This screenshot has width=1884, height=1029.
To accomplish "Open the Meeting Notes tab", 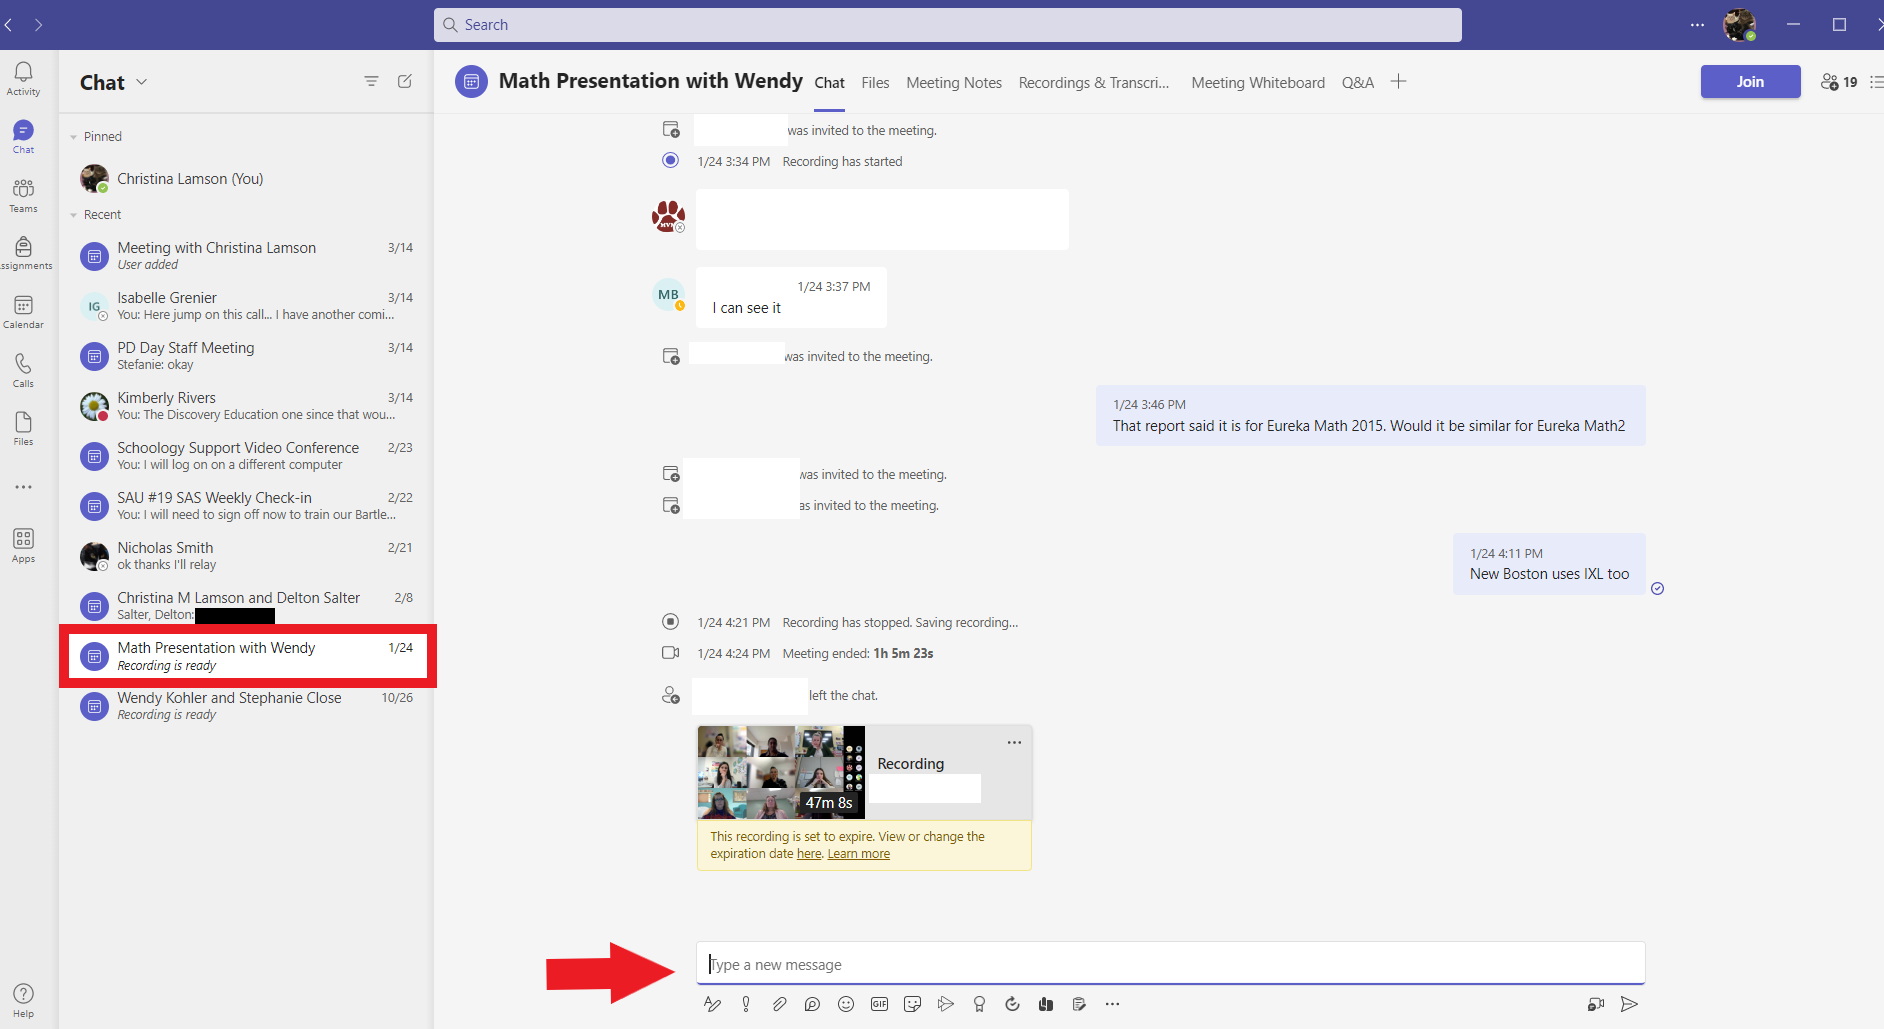I will (953, 83).
